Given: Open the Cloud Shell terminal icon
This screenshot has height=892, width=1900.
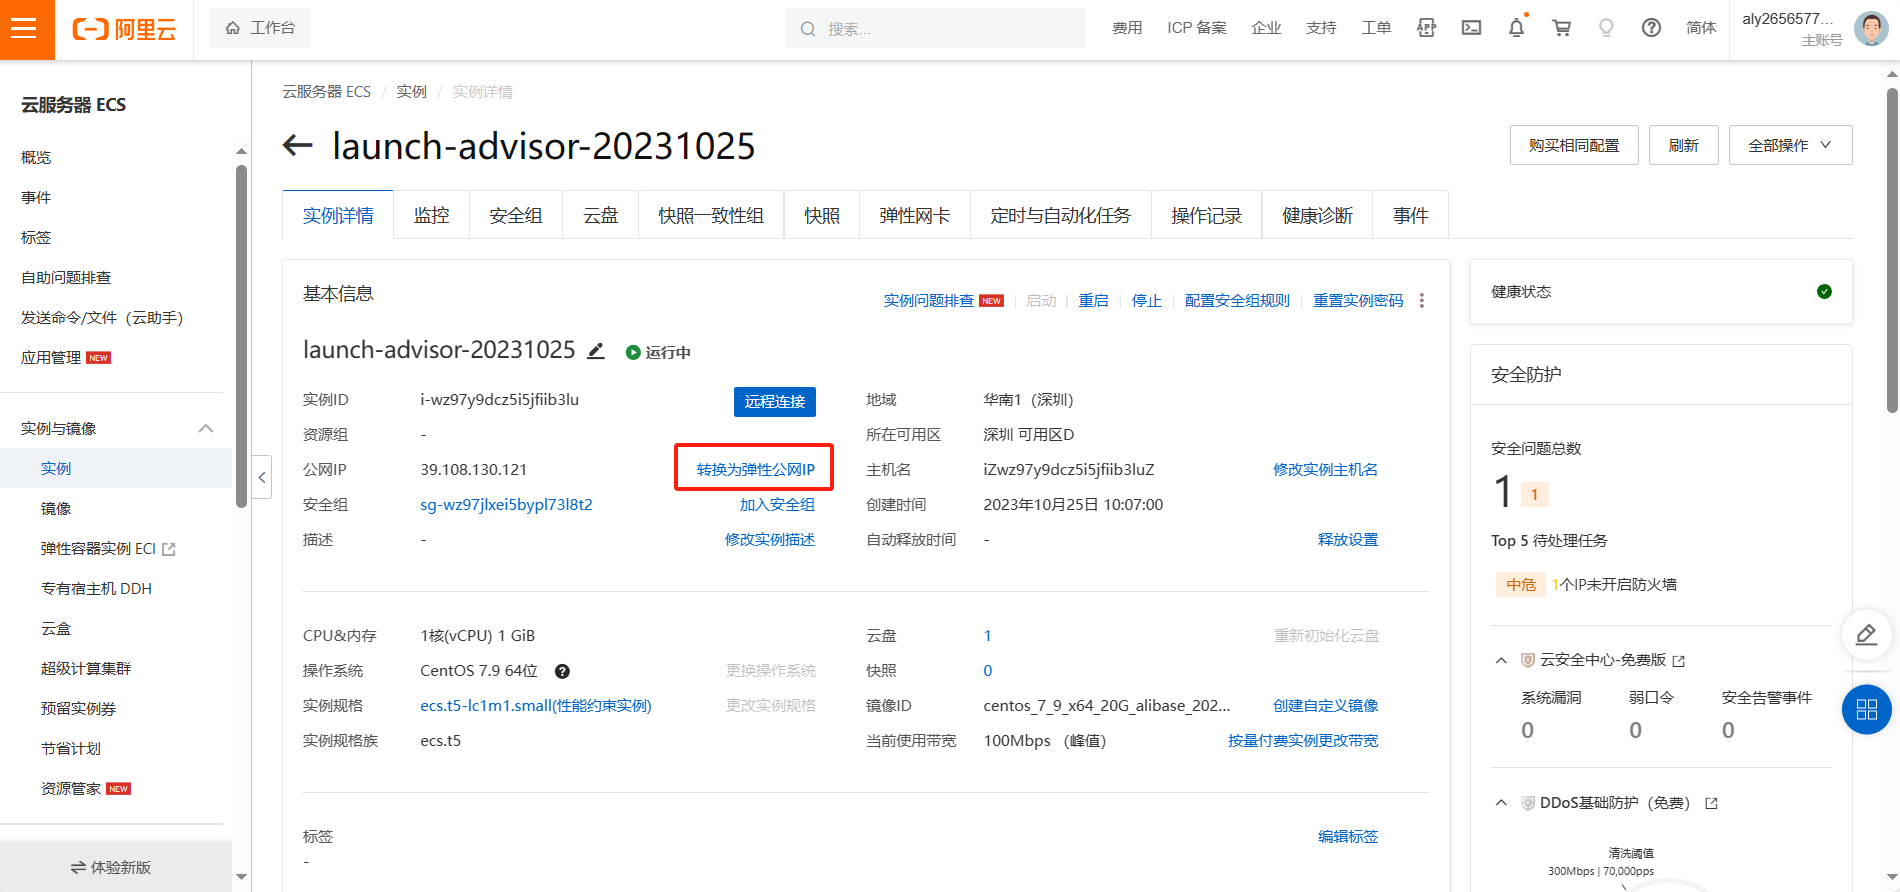Looking at the screenshot, I should pyautogui.click(x=1471, y=28).
